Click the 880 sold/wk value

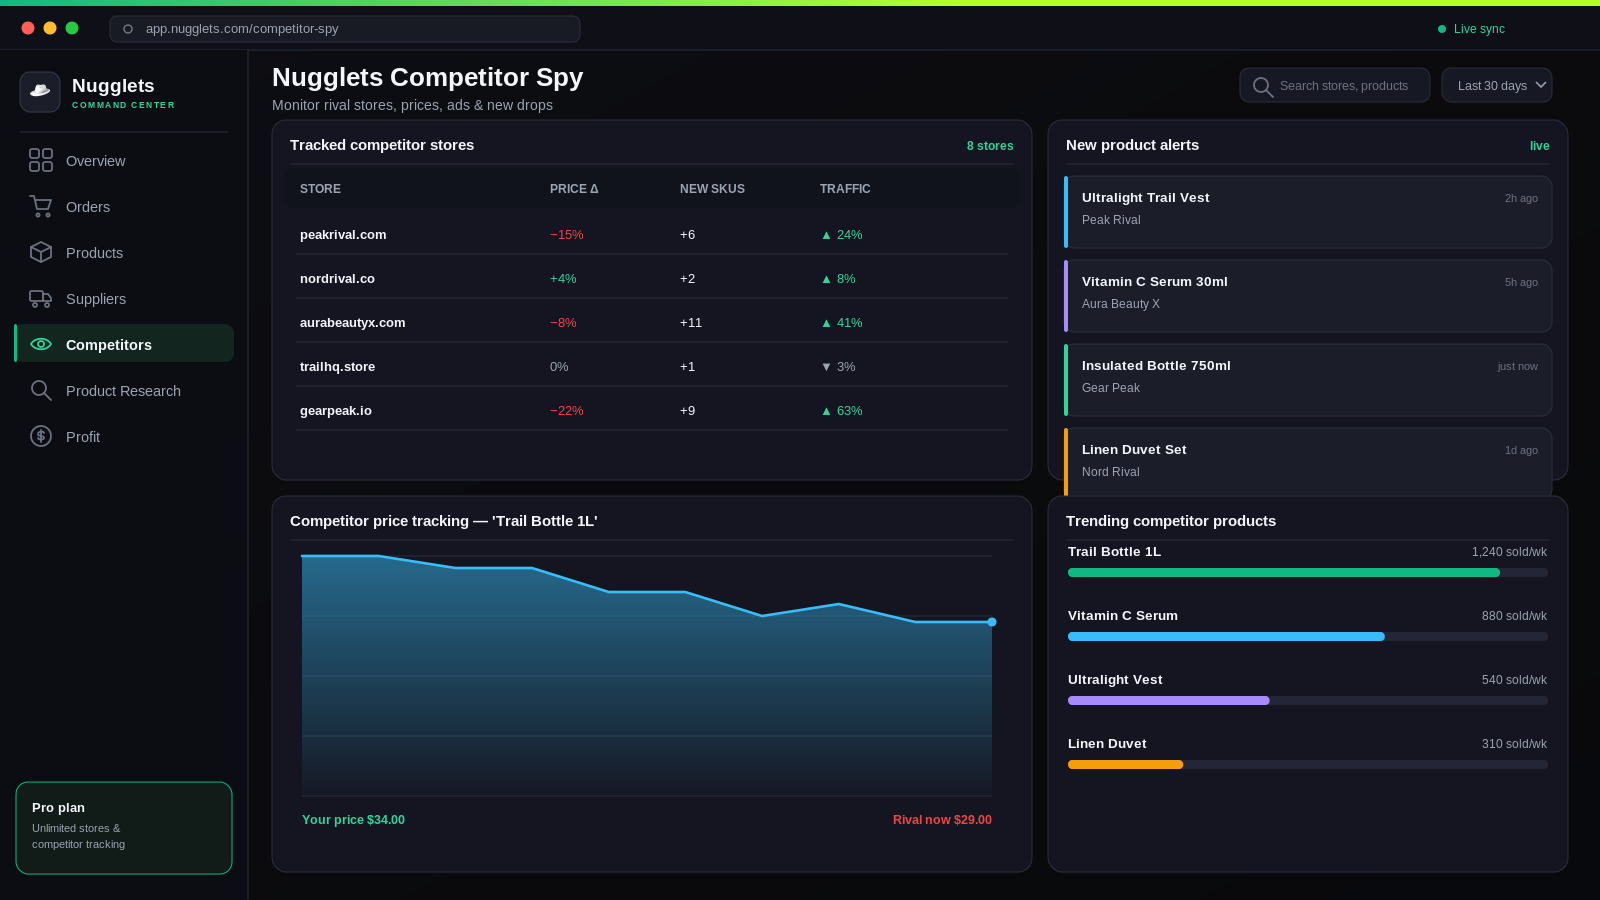(x=1514, y=616)
